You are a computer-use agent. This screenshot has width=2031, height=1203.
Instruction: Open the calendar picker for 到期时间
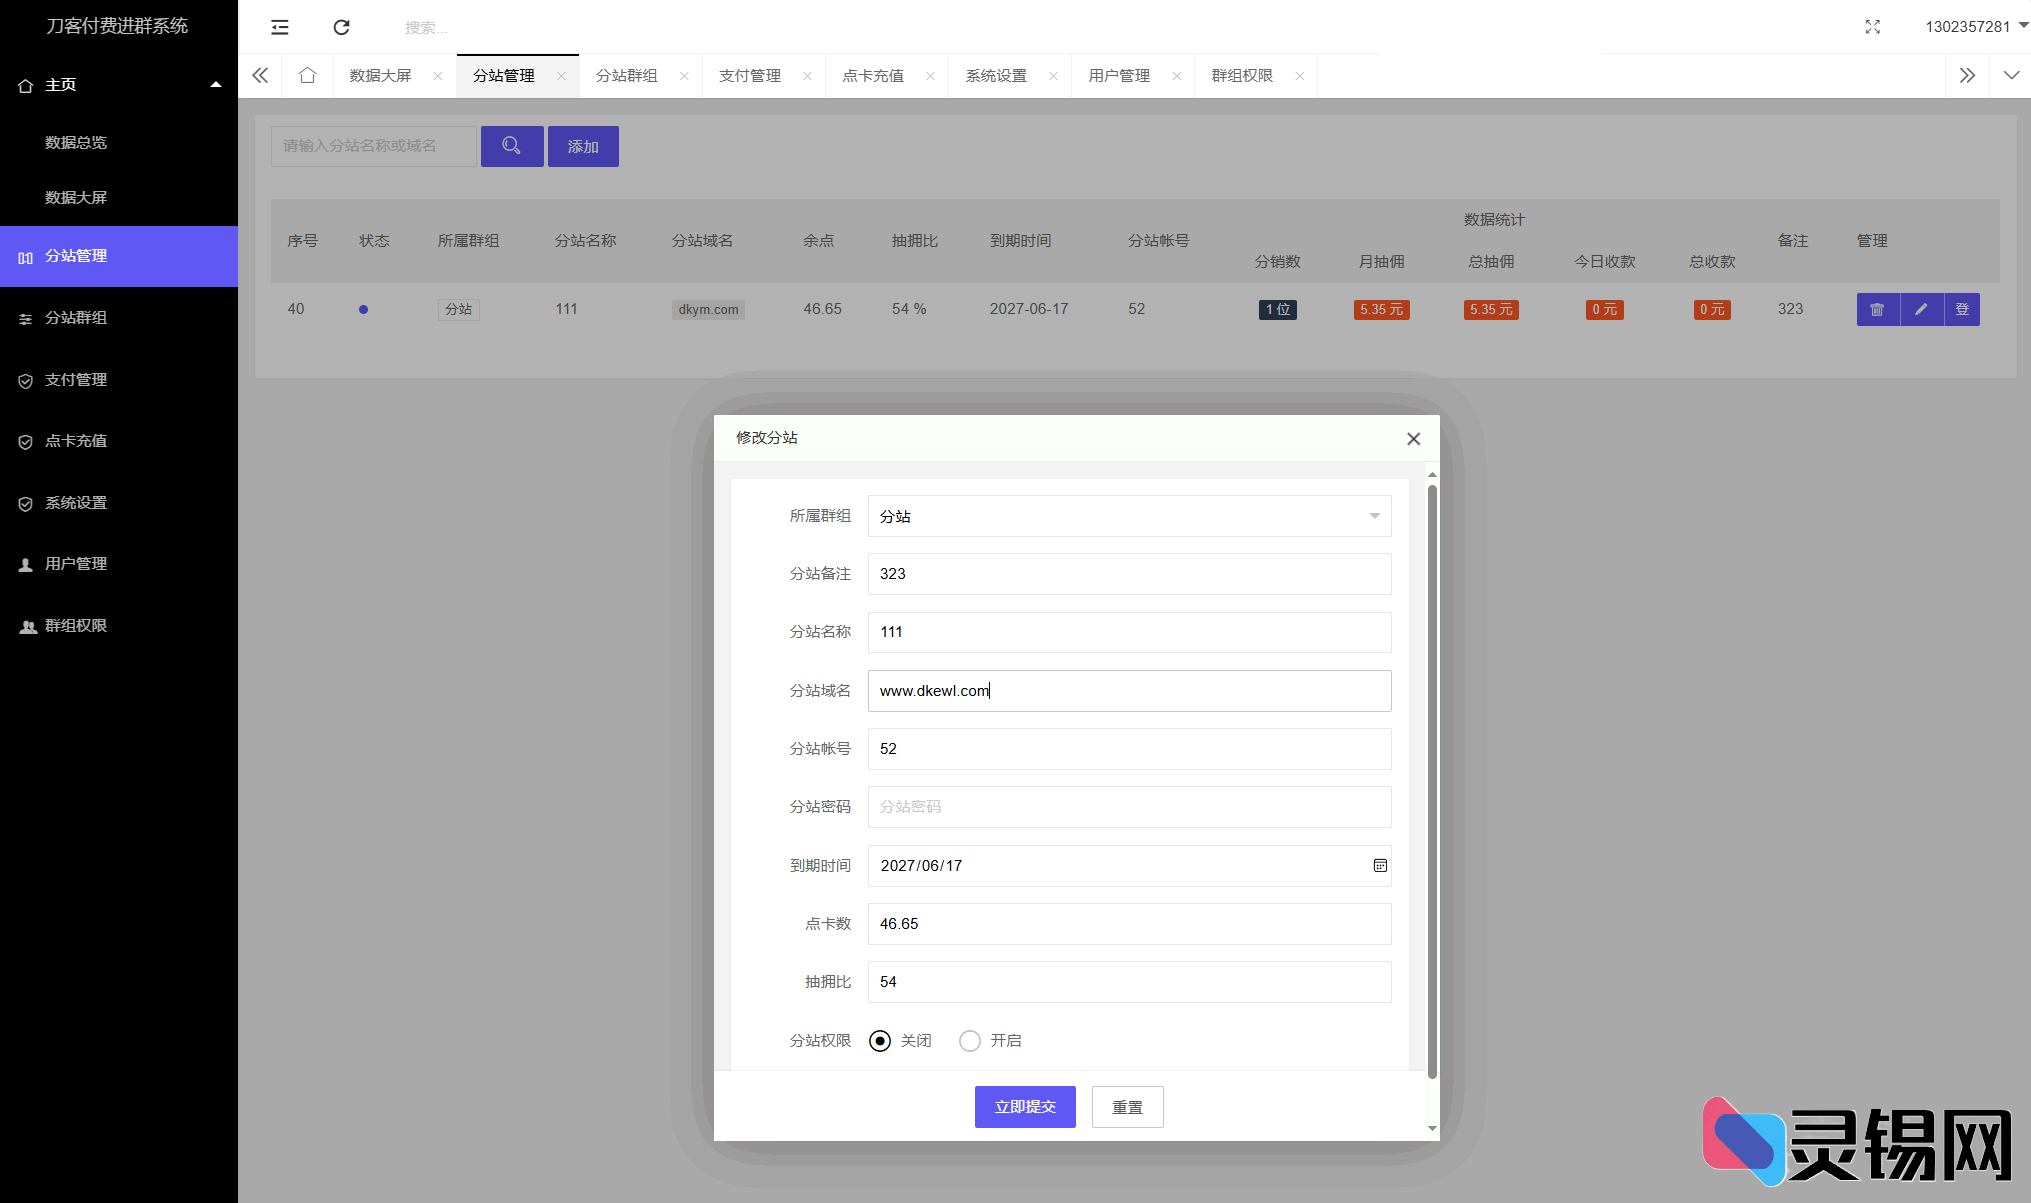click(x=1380, y=865)
